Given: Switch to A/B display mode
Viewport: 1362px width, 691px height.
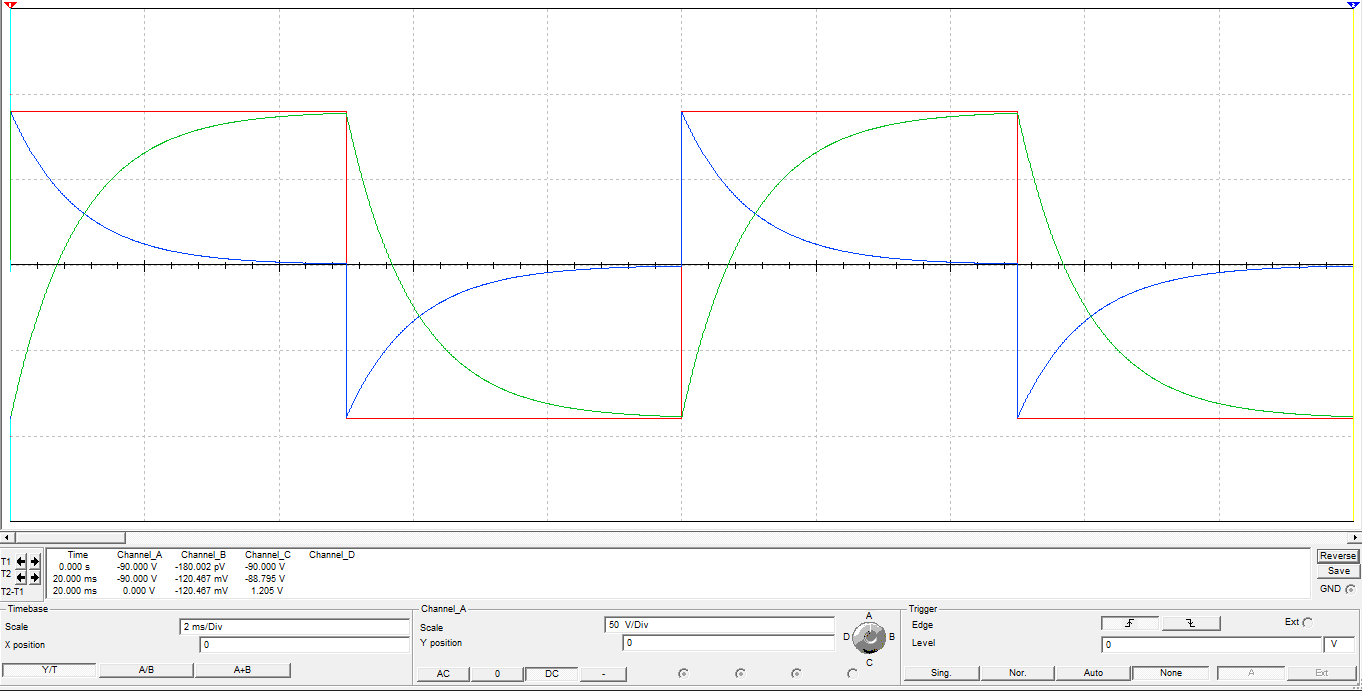Looking at the screenshot, I should (x=146, y=670).
